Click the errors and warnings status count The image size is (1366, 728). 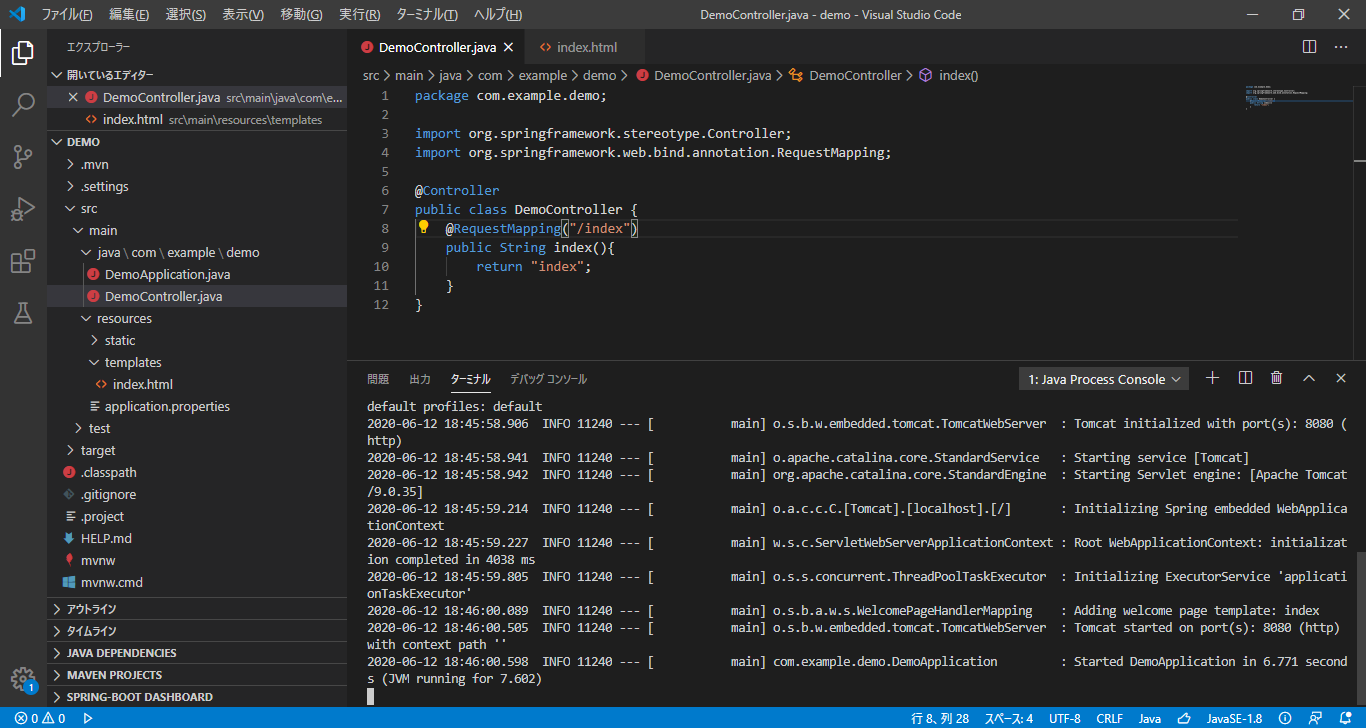click(x=40, y=718)
